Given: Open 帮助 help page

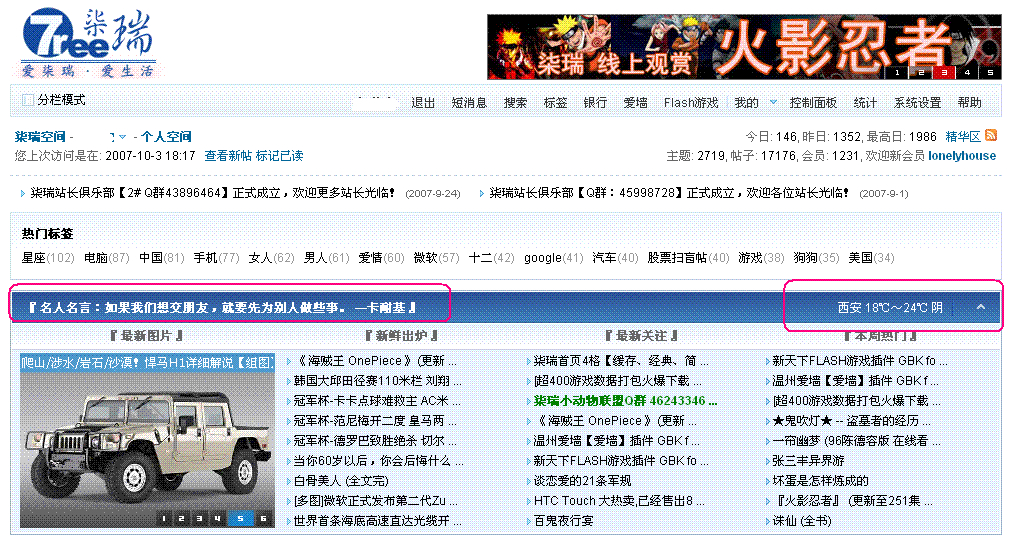Looking at the screenshot, I should click(x=969, y=103).
